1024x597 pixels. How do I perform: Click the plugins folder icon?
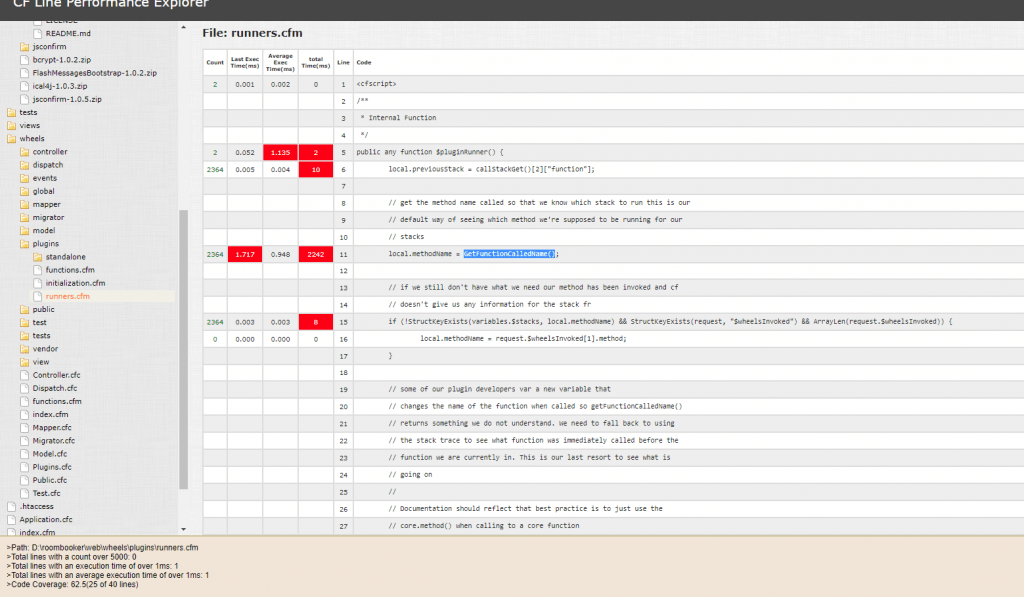coord(24,244)
